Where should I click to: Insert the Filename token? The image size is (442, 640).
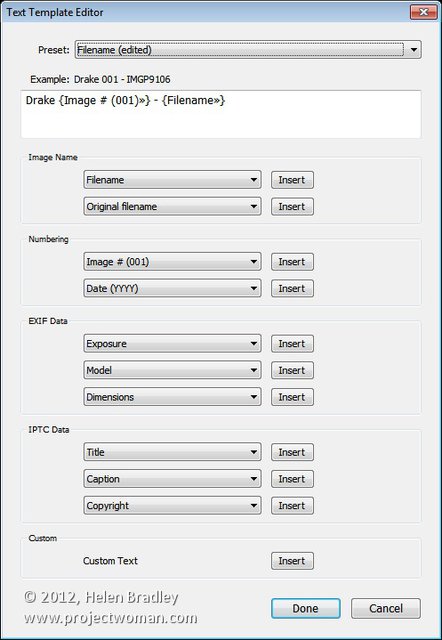click(x=292, y=180)
